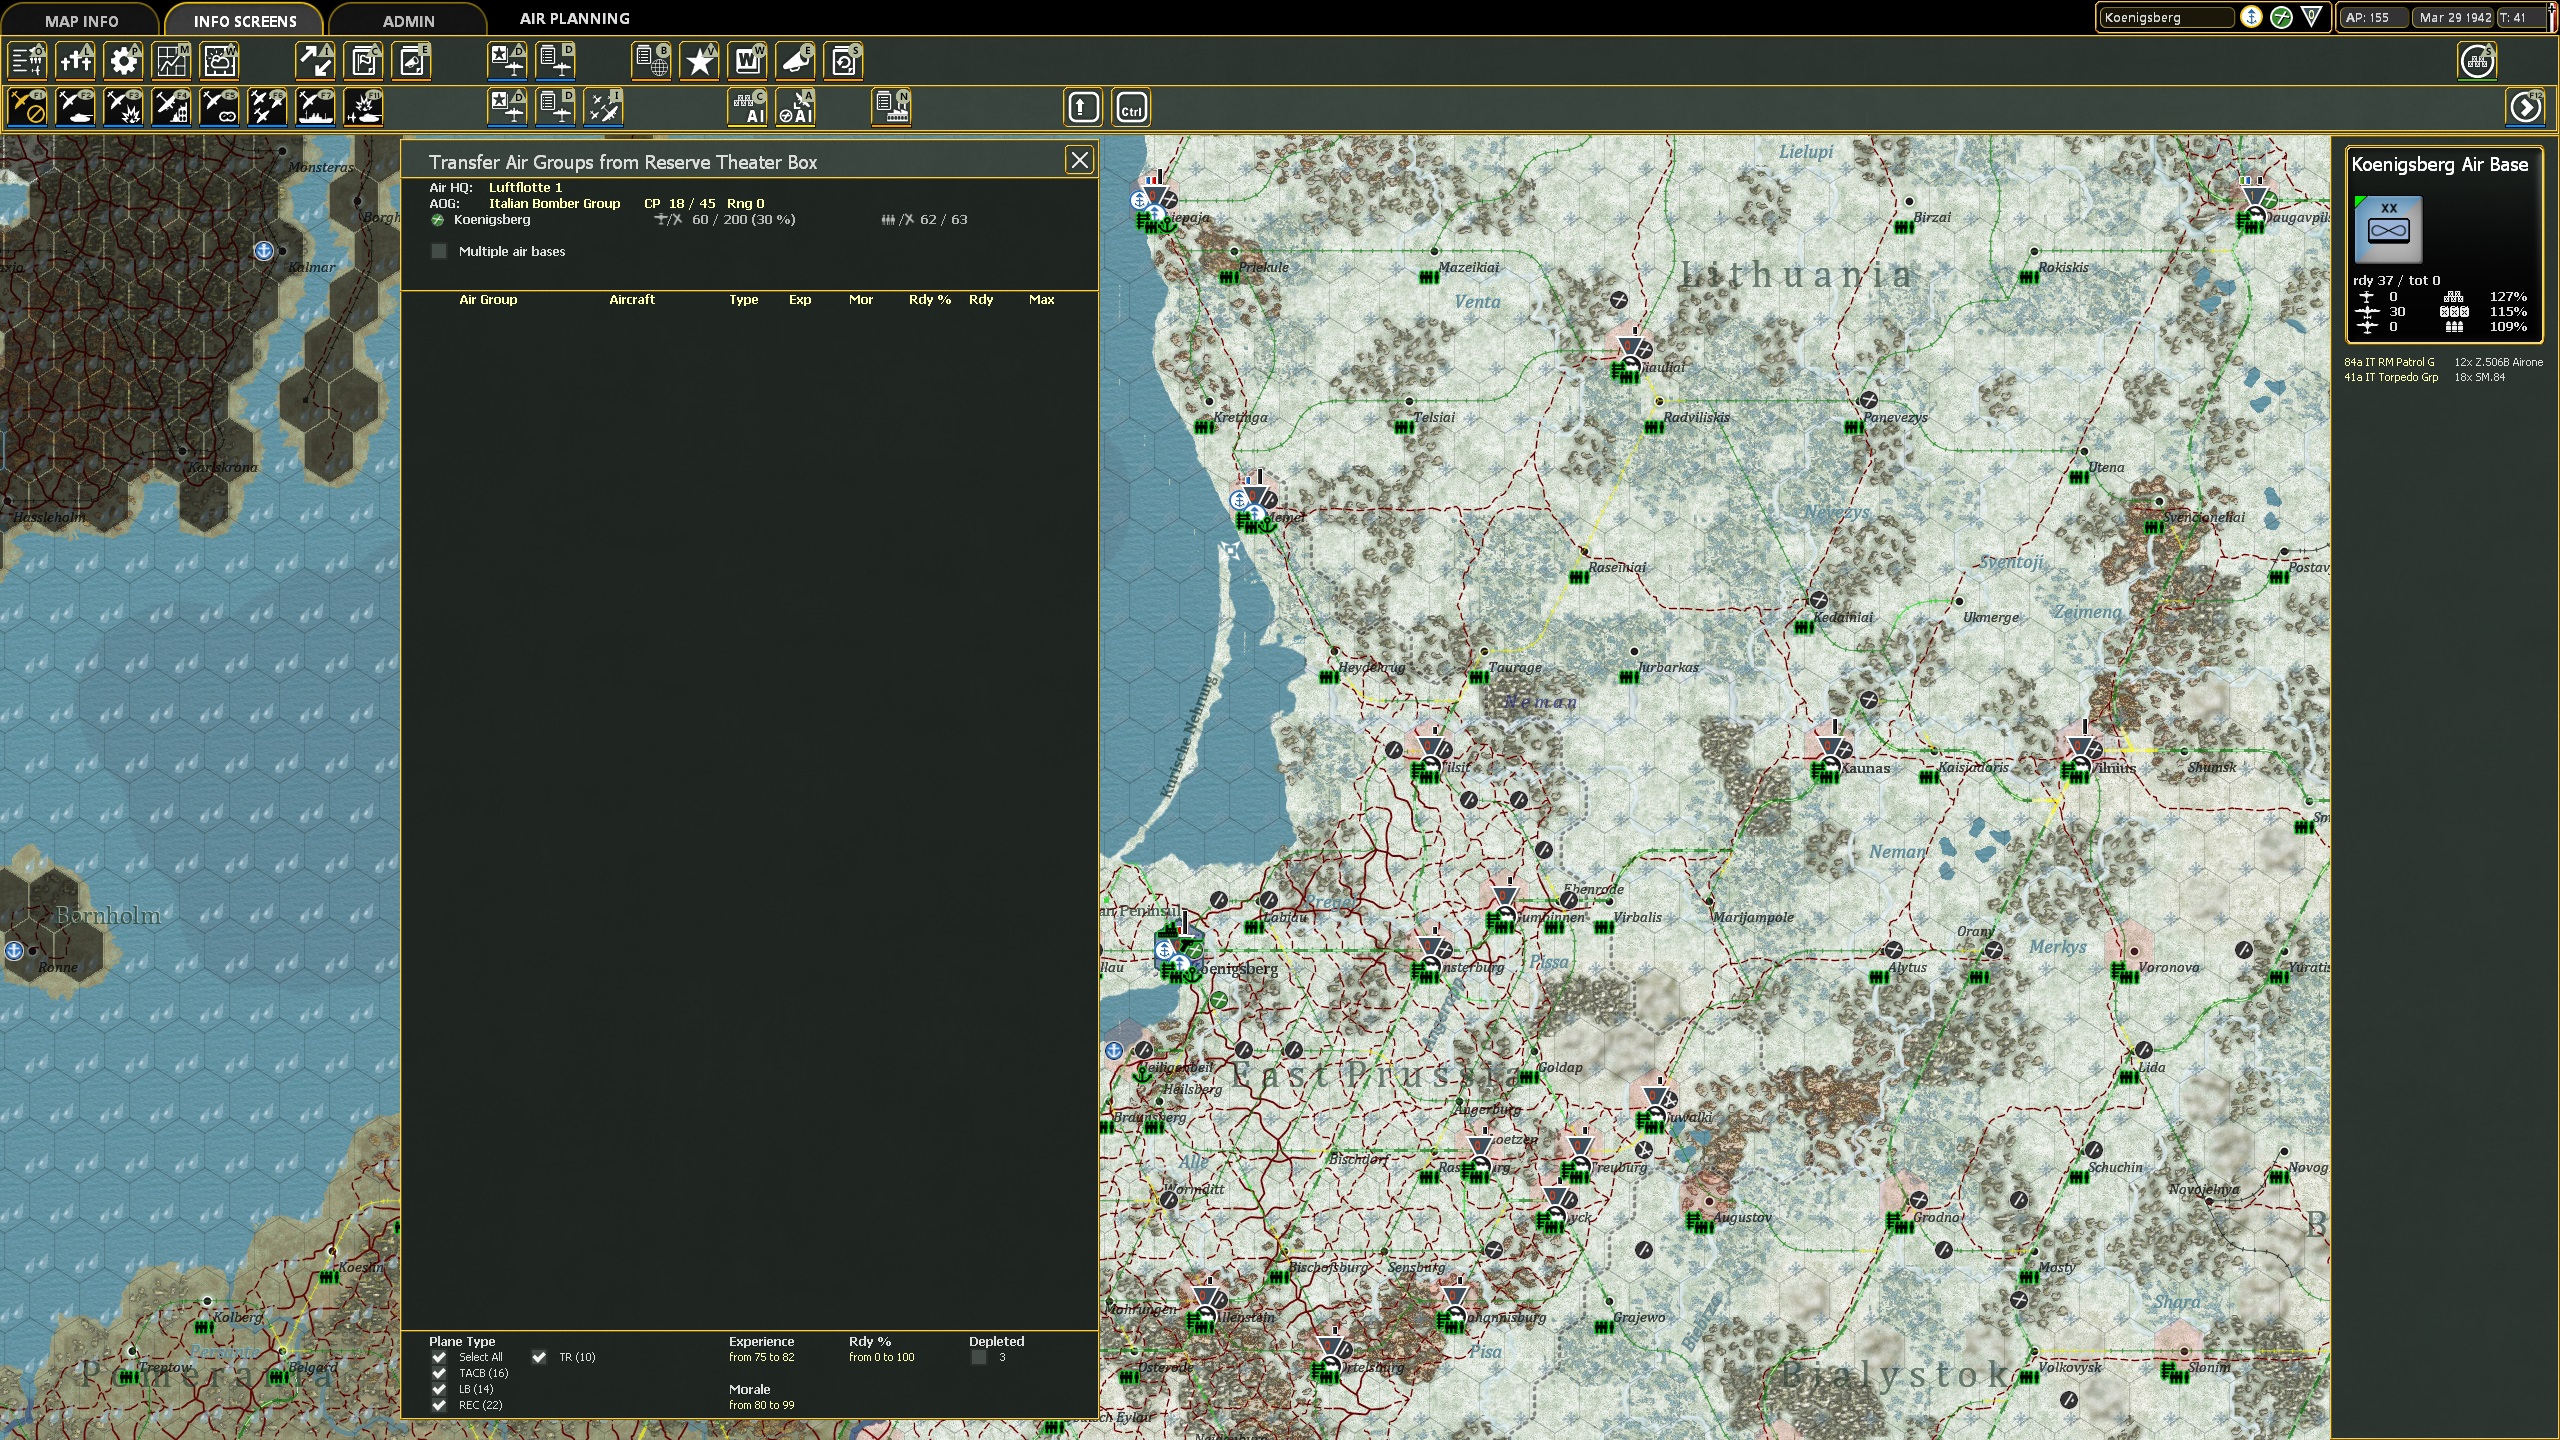Click the Koenigsberg Air Base unit counter
The width and height of the screenshot is (2560, 1440).
[2388, 229]
